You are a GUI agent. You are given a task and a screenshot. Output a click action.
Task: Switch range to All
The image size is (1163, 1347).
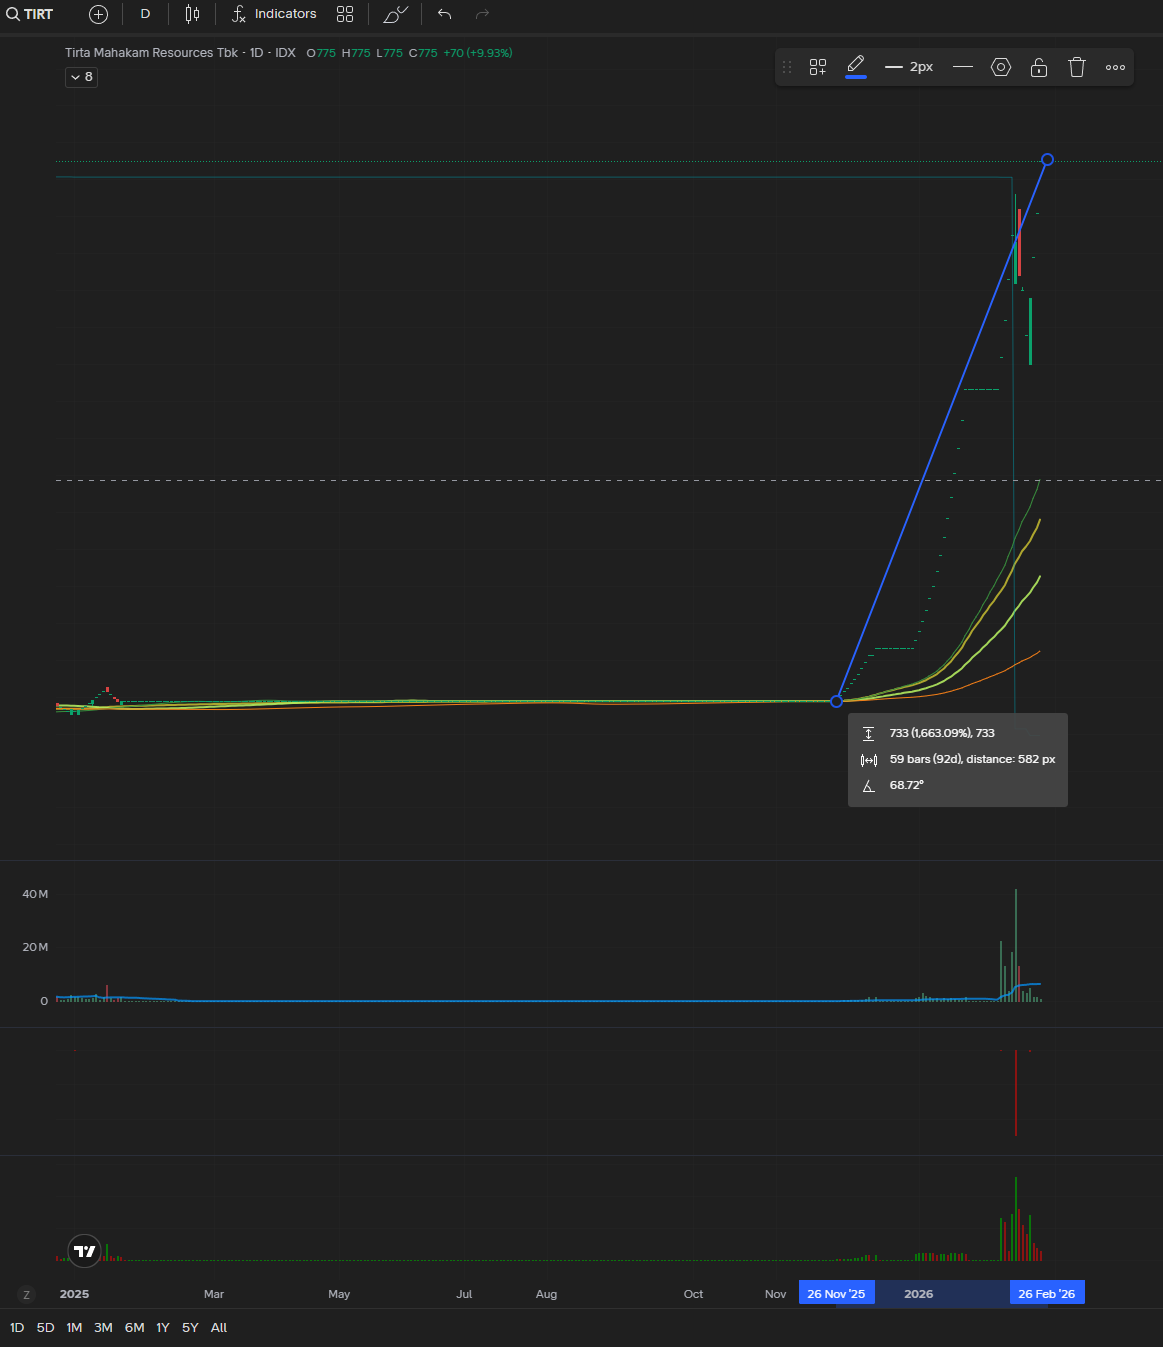click(x=219, y=1328)
